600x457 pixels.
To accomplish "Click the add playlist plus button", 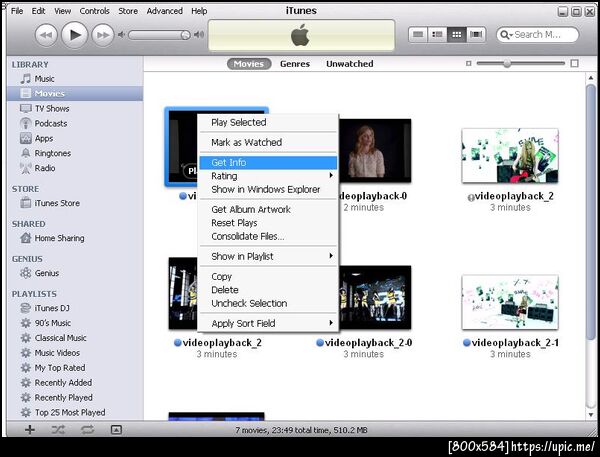I will point(30,430).
